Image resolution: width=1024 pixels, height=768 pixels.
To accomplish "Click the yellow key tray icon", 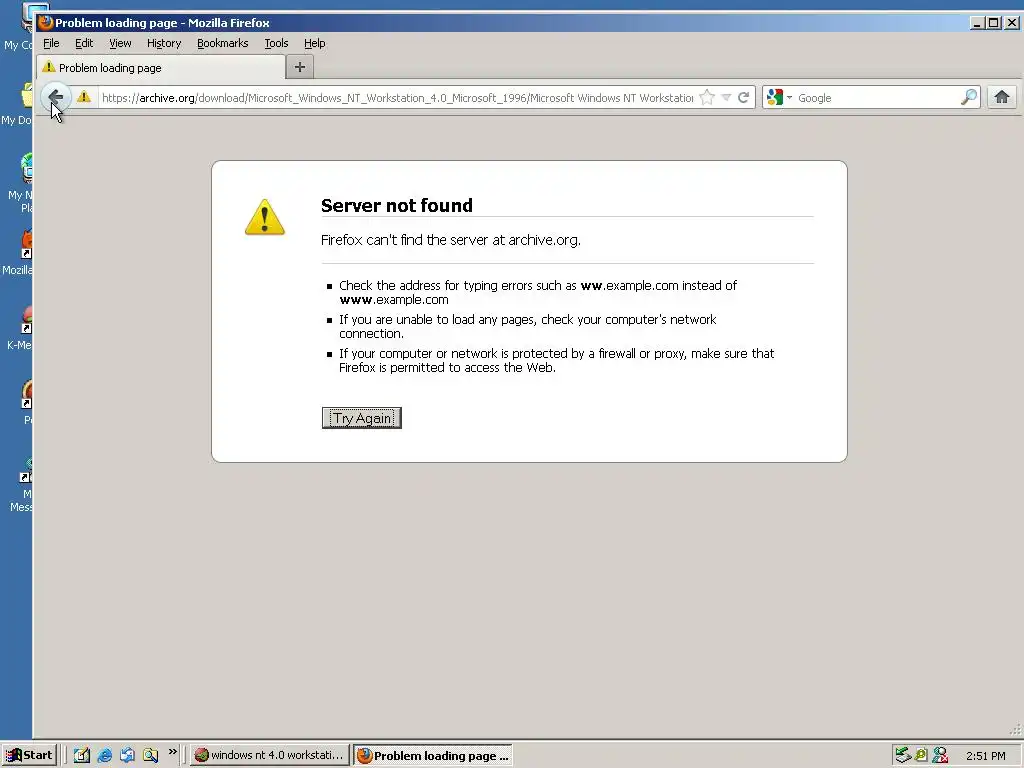I will click(921, 755).
